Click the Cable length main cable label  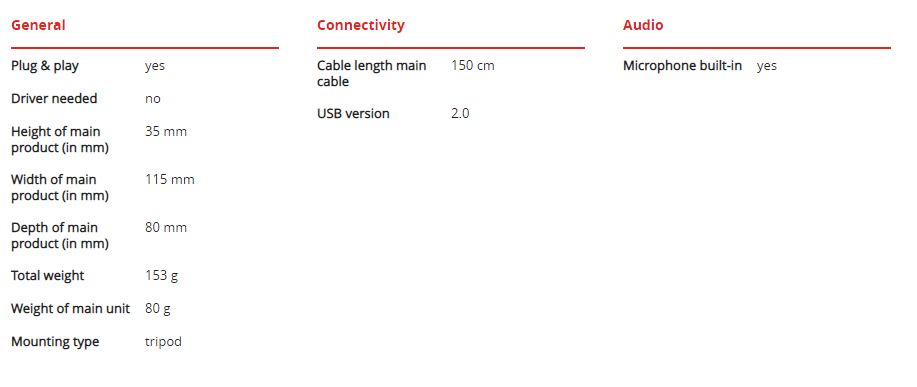[x=371, y=74]
